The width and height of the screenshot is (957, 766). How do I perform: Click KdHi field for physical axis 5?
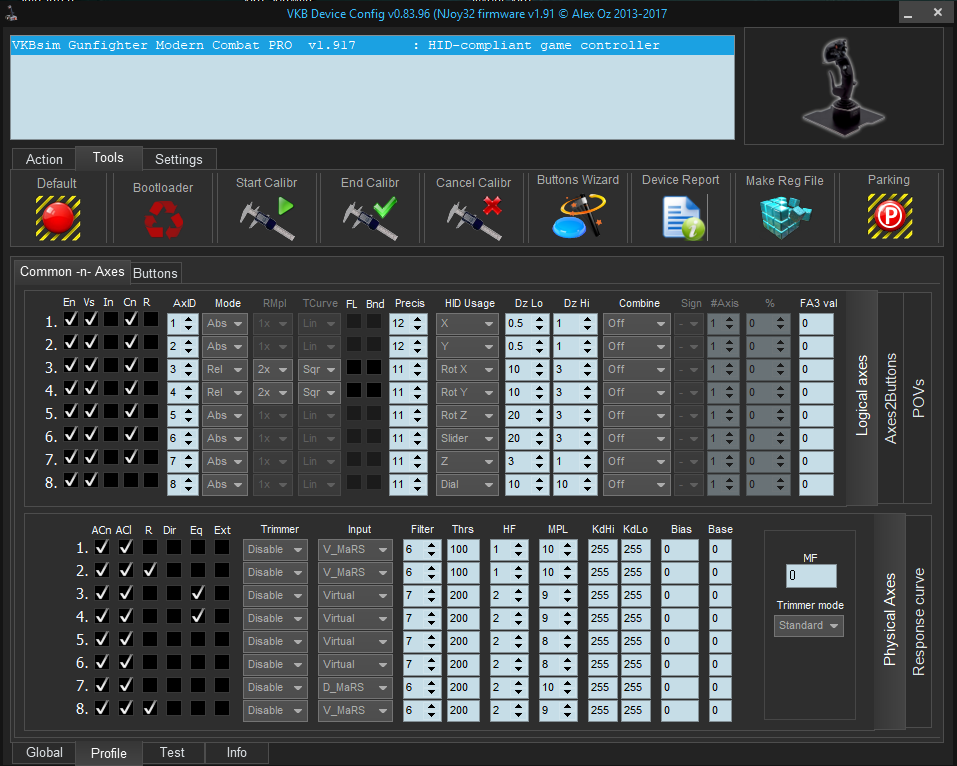click(x=602, y=641)
